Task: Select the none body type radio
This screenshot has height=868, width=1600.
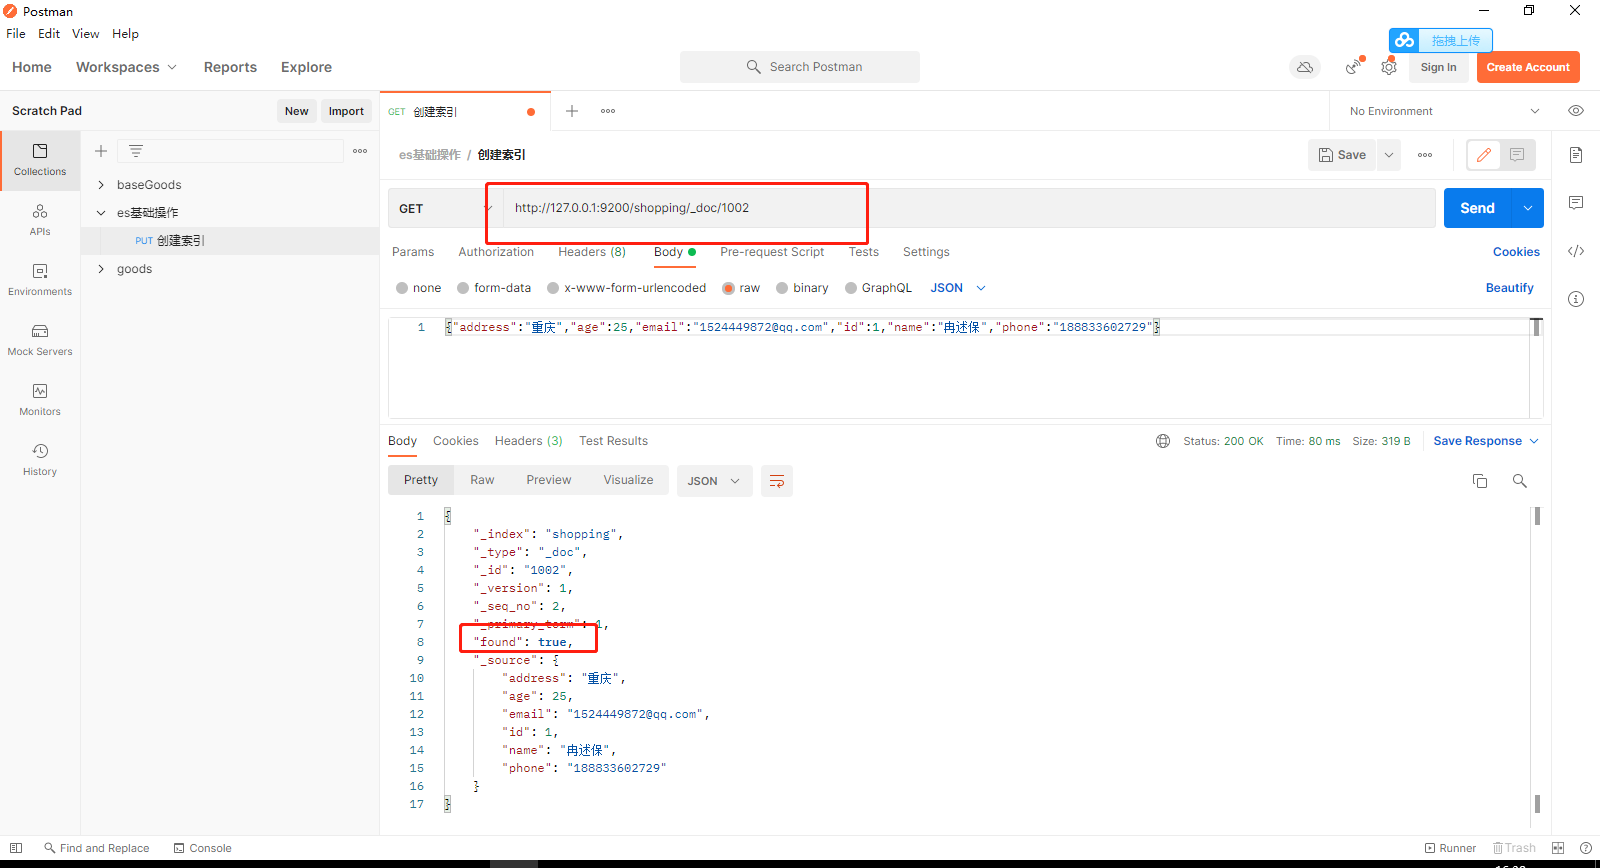Action: pyautogui.click(x=402, y=288)
